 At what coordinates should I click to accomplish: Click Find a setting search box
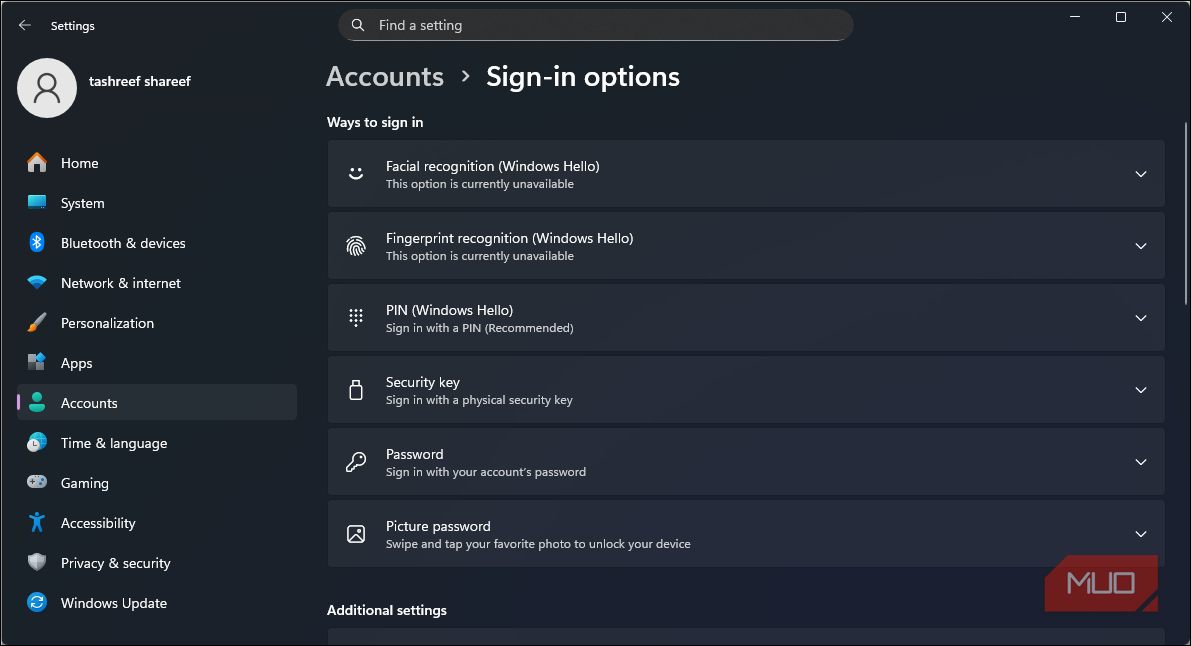click(x=596, y=25)
